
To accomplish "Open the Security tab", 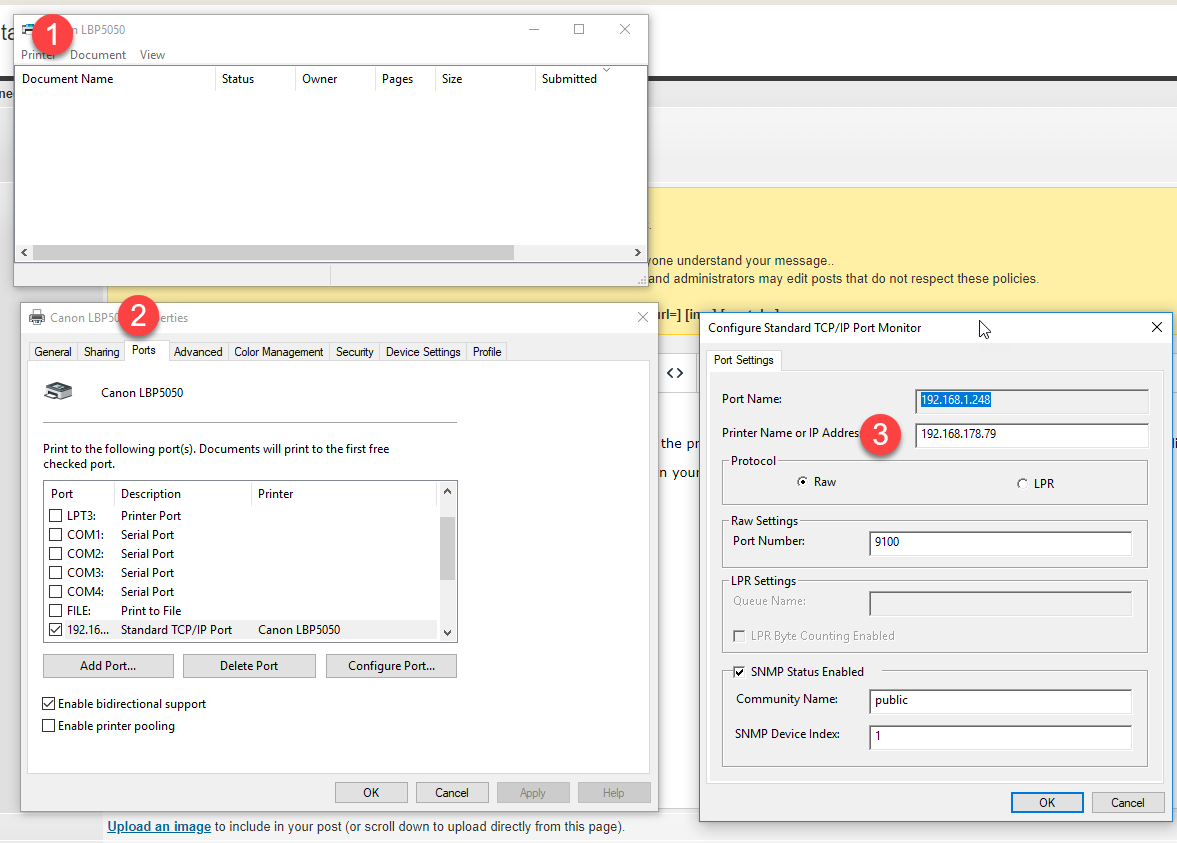I will 354,352.
